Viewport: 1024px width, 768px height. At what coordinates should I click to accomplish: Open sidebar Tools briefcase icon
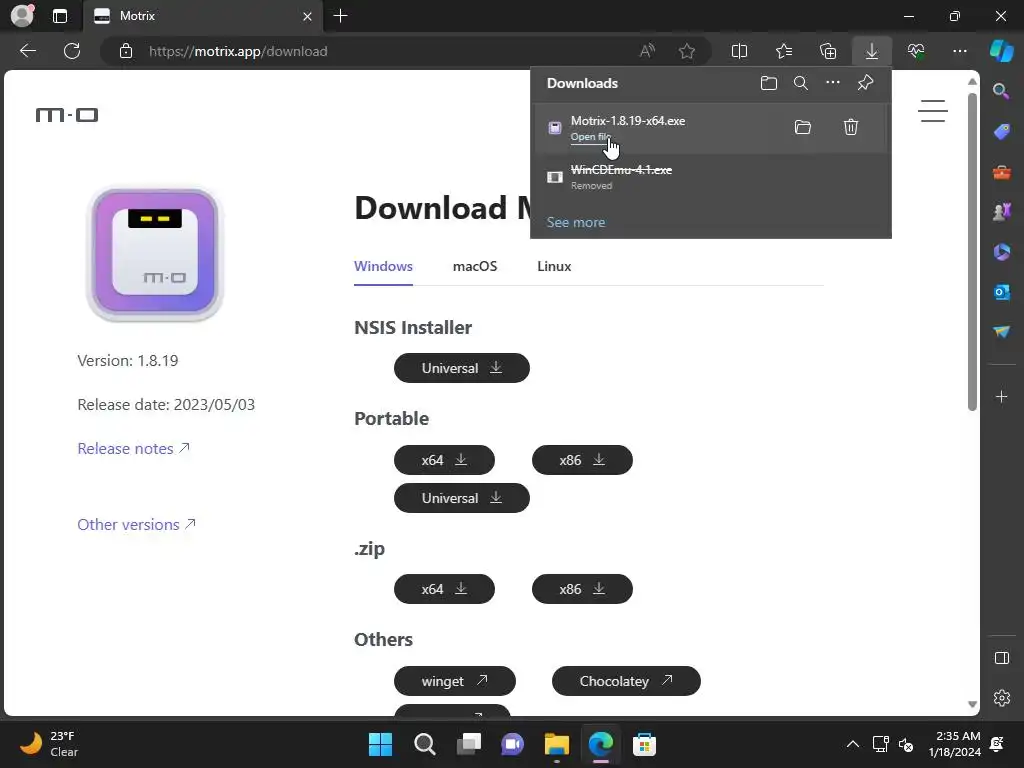[x=1001, y=172]
